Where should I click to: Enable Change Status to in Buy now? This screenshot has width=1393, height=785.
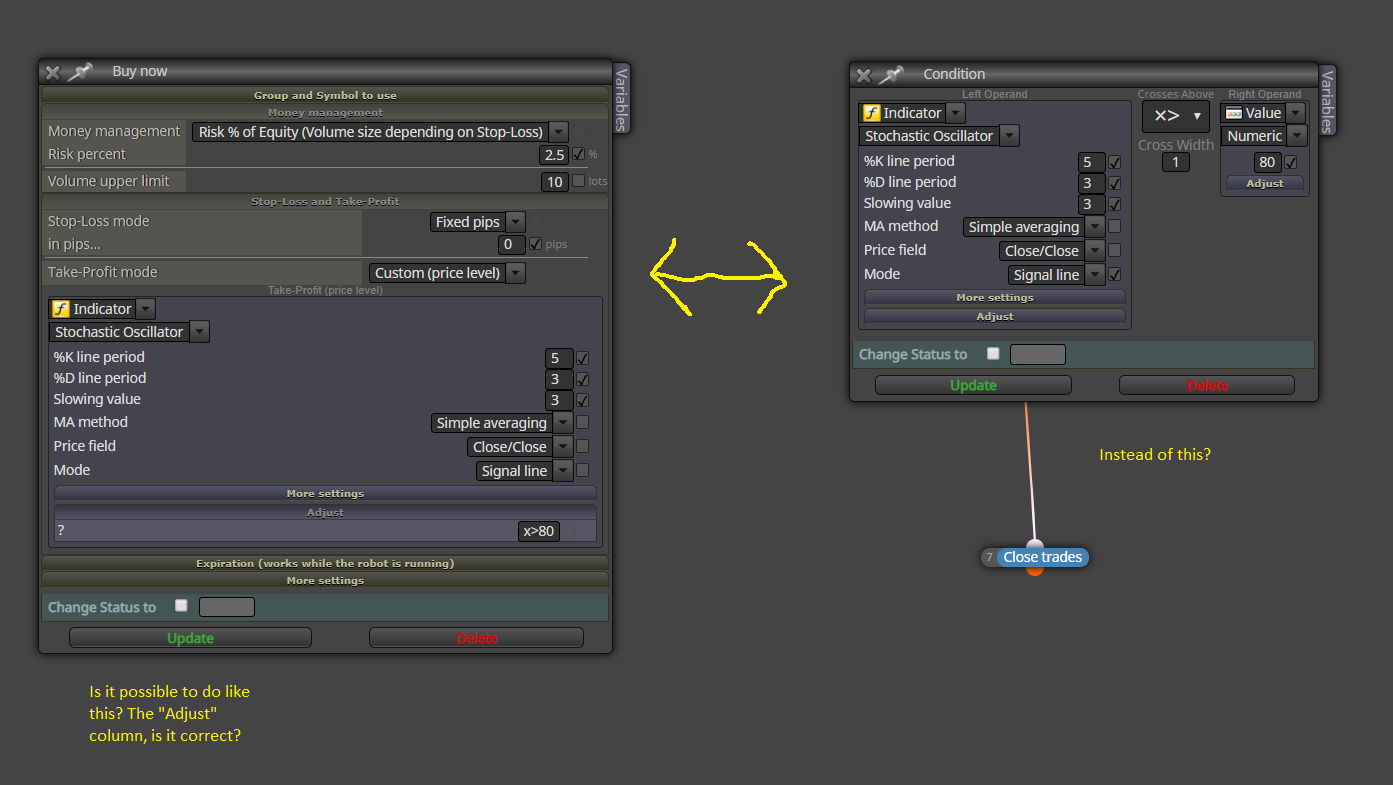coord(181,606)
